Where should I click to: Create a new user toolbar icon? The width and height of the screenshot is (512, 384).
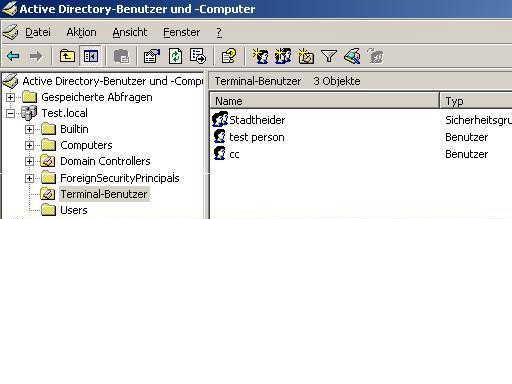click(260, 56)
